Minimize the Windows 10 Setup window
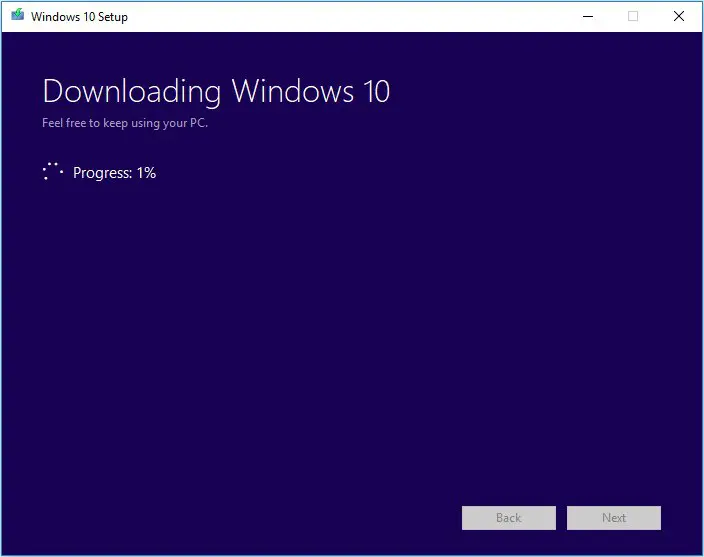Image resolution: width=704 pixels, height=557 pixels. 588,17
